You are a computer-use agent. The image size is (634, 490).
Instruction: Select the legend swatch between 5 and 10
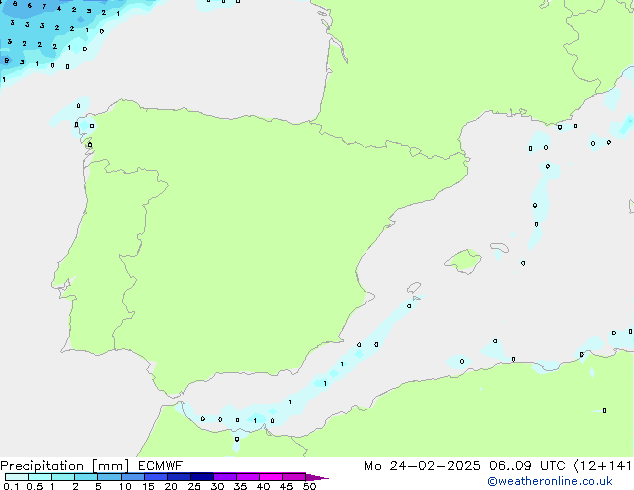[109, 477]
